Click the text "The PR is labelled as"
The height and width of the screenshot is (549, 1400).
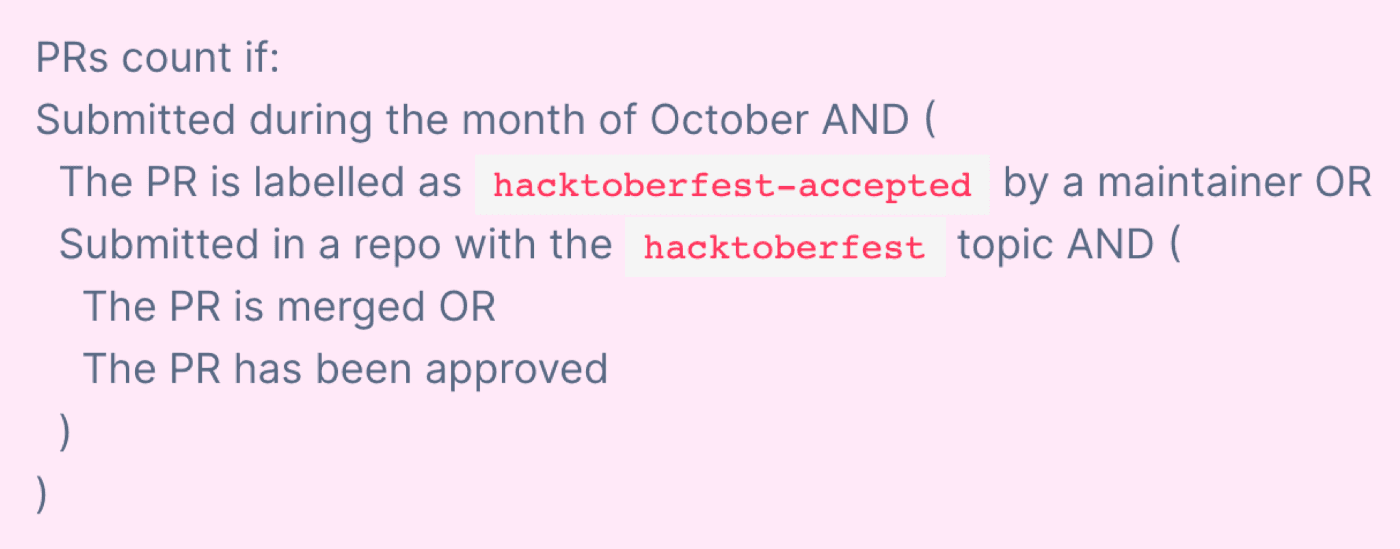point(260,184)
